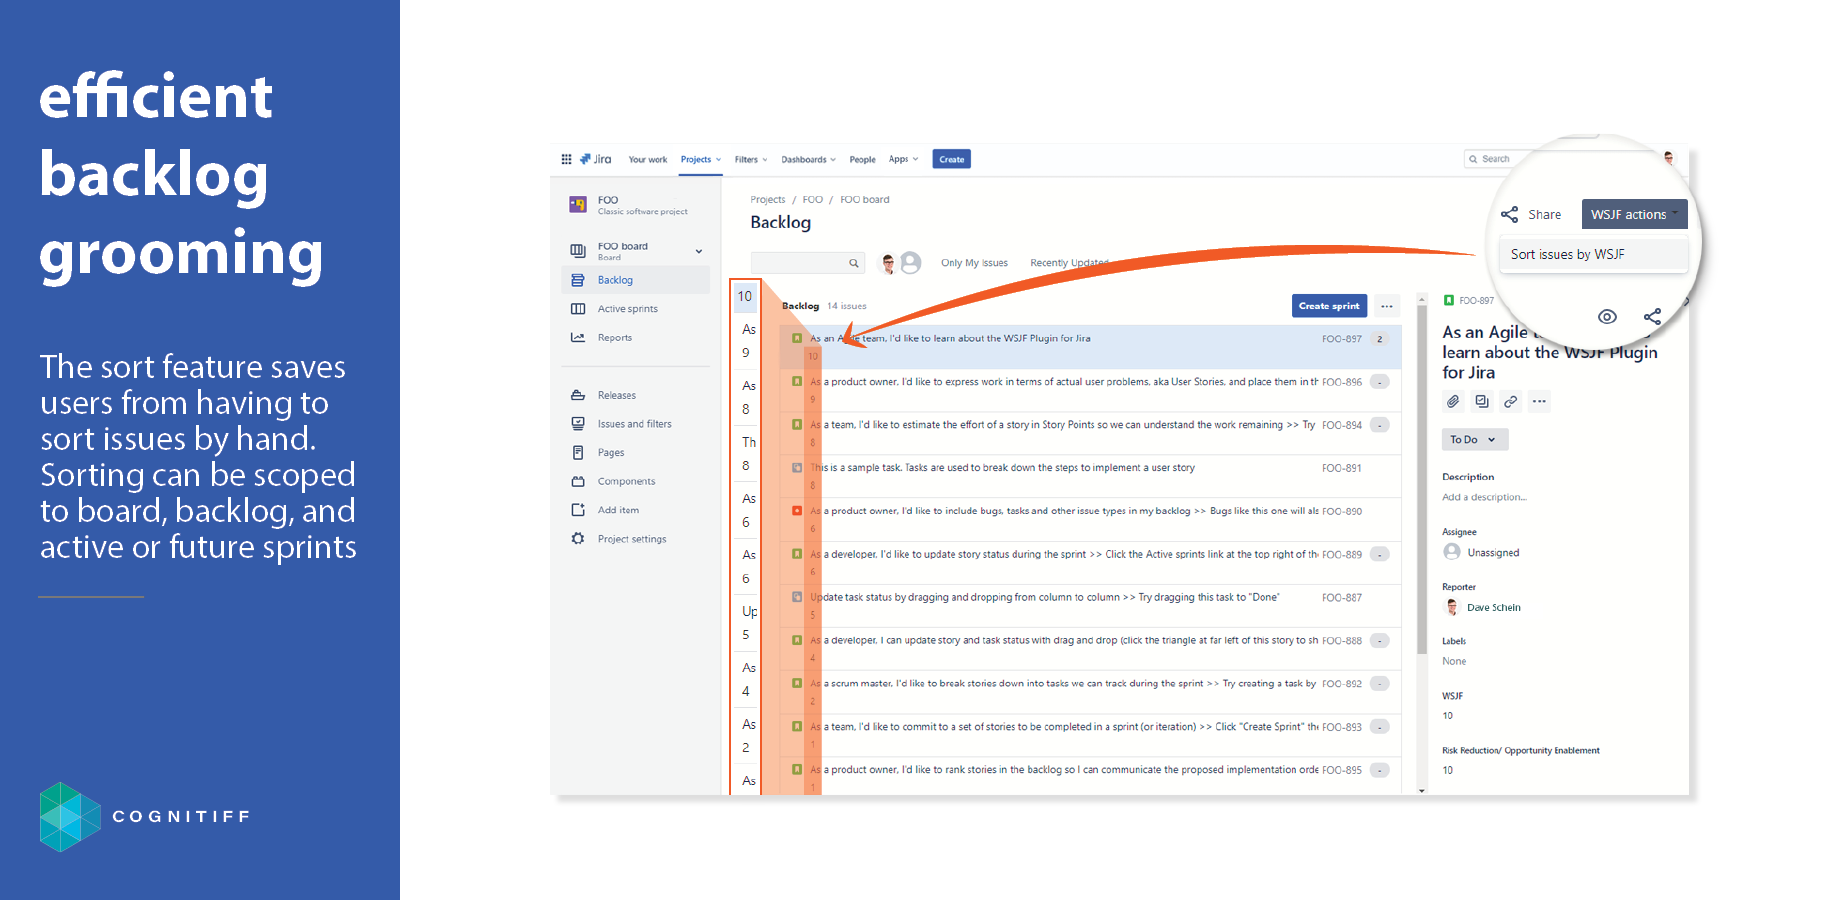Screen dimensions: 1840x900
Task: Toggle watch eye icon on issue
Action: point(1607,317)
